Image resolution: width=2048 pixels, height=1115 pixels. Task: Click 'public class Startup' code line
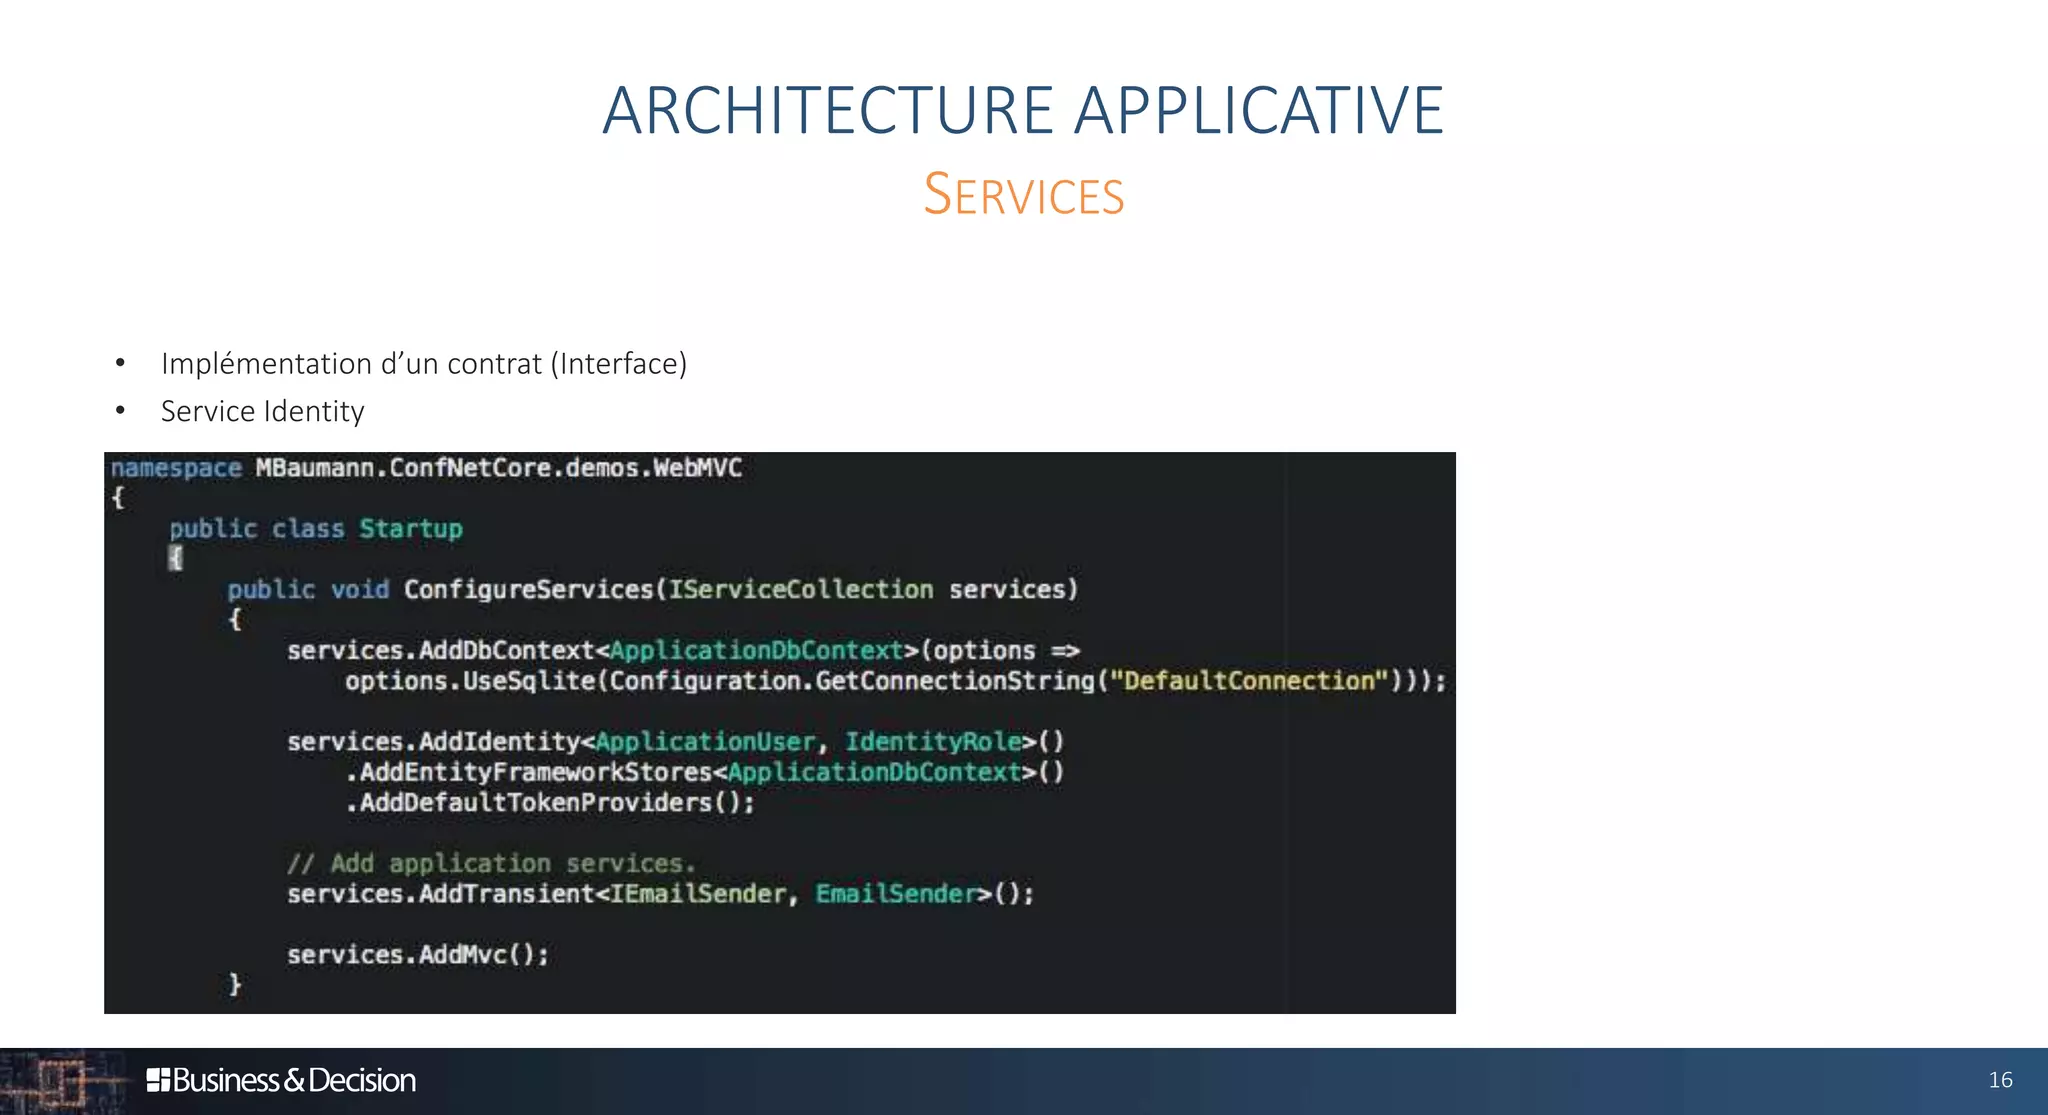316,528
